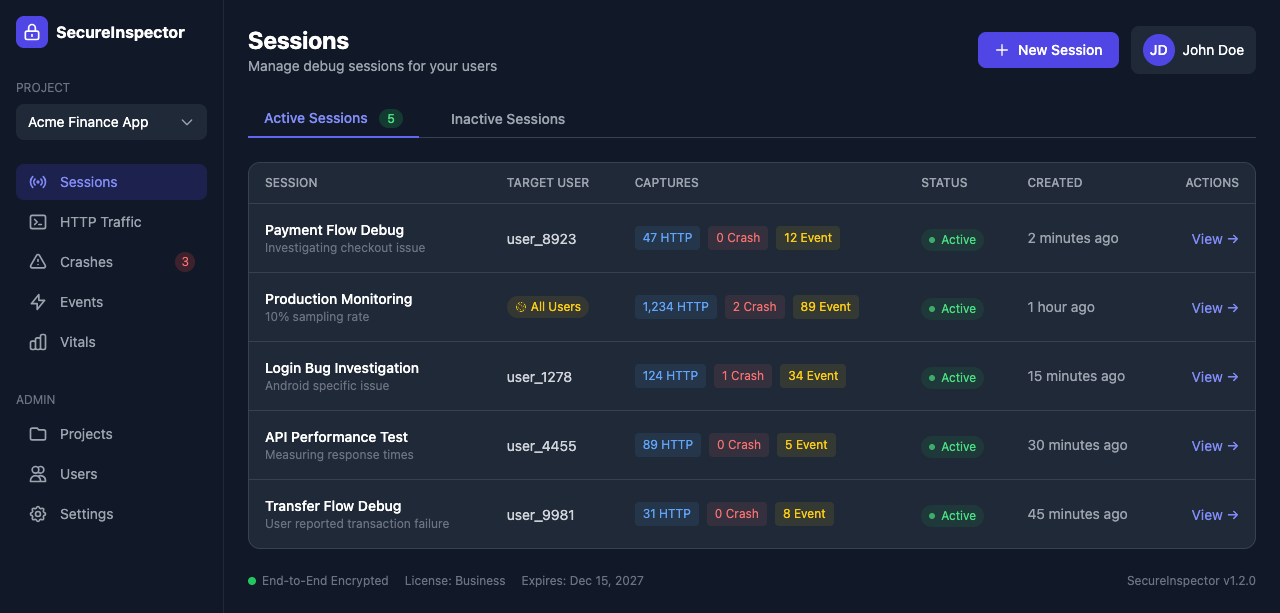Image resolution: width=1280 pixels, height=613 pixels.
Task: Click the 31 HTTP capture badge
Action: (x=666, y=514)
